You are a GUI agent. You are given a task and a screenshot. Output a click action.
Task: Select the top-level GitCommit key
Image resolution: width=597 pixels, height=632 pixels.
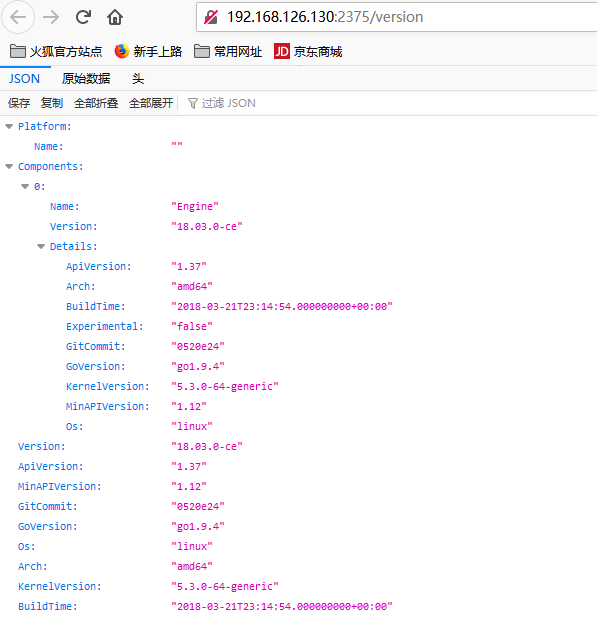pos(48,507)
